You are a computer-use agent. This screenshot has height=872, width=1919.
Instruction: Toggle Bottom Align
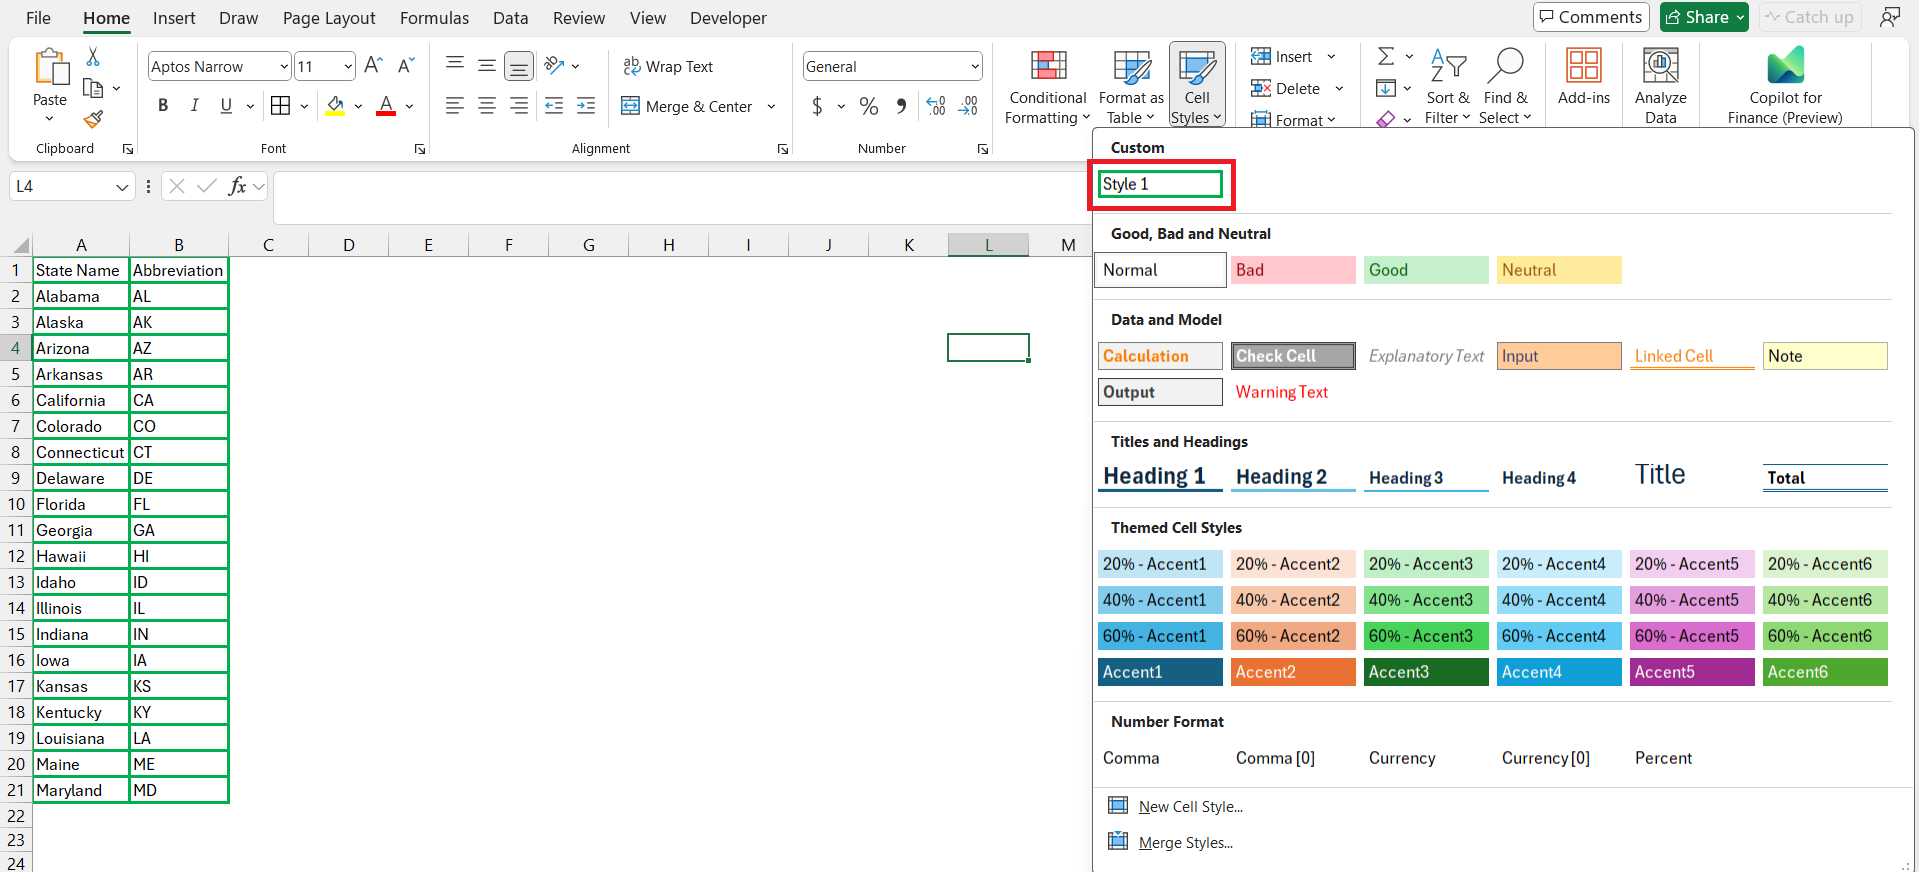[x=518, y=66]
